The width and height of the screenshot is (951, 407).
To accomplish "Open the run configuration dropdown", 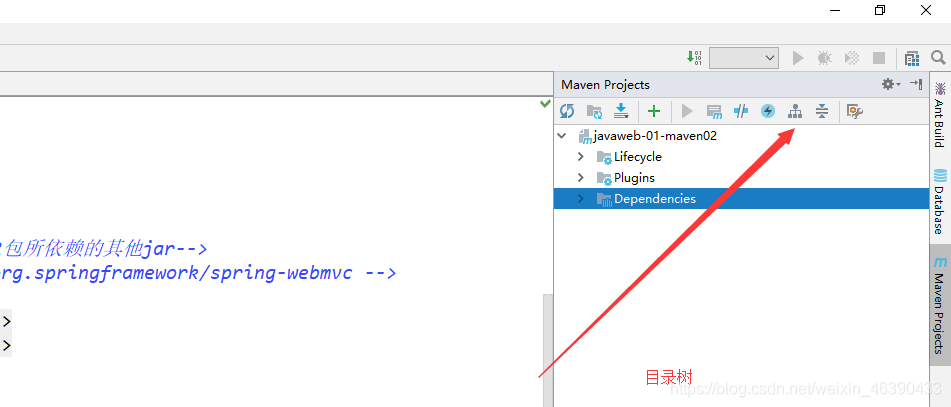I will coord(744,58).
